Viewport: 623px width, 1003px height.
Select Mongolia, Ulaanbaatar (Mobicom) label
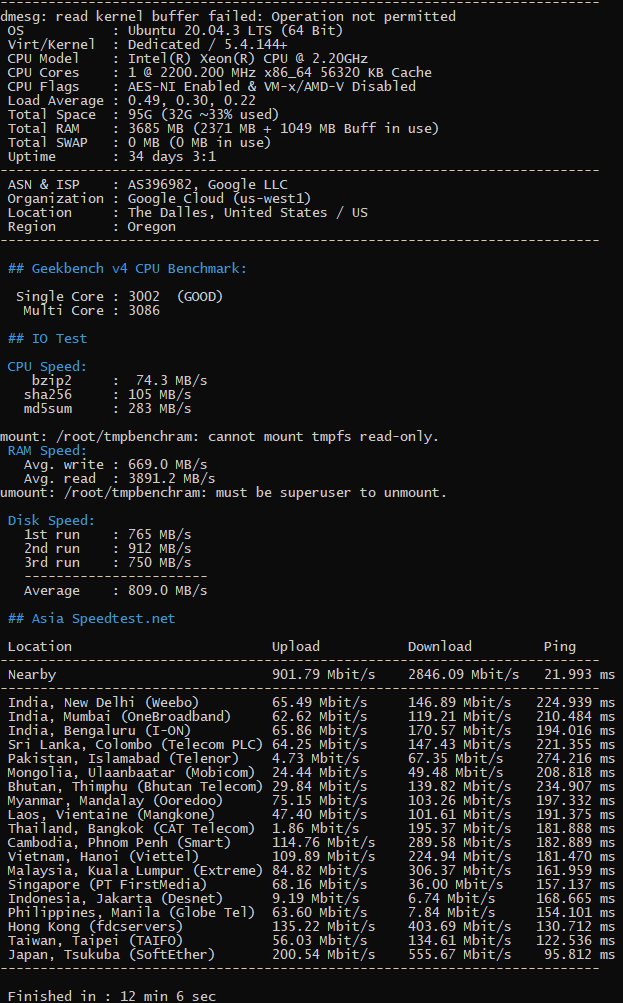pos(131,773)
